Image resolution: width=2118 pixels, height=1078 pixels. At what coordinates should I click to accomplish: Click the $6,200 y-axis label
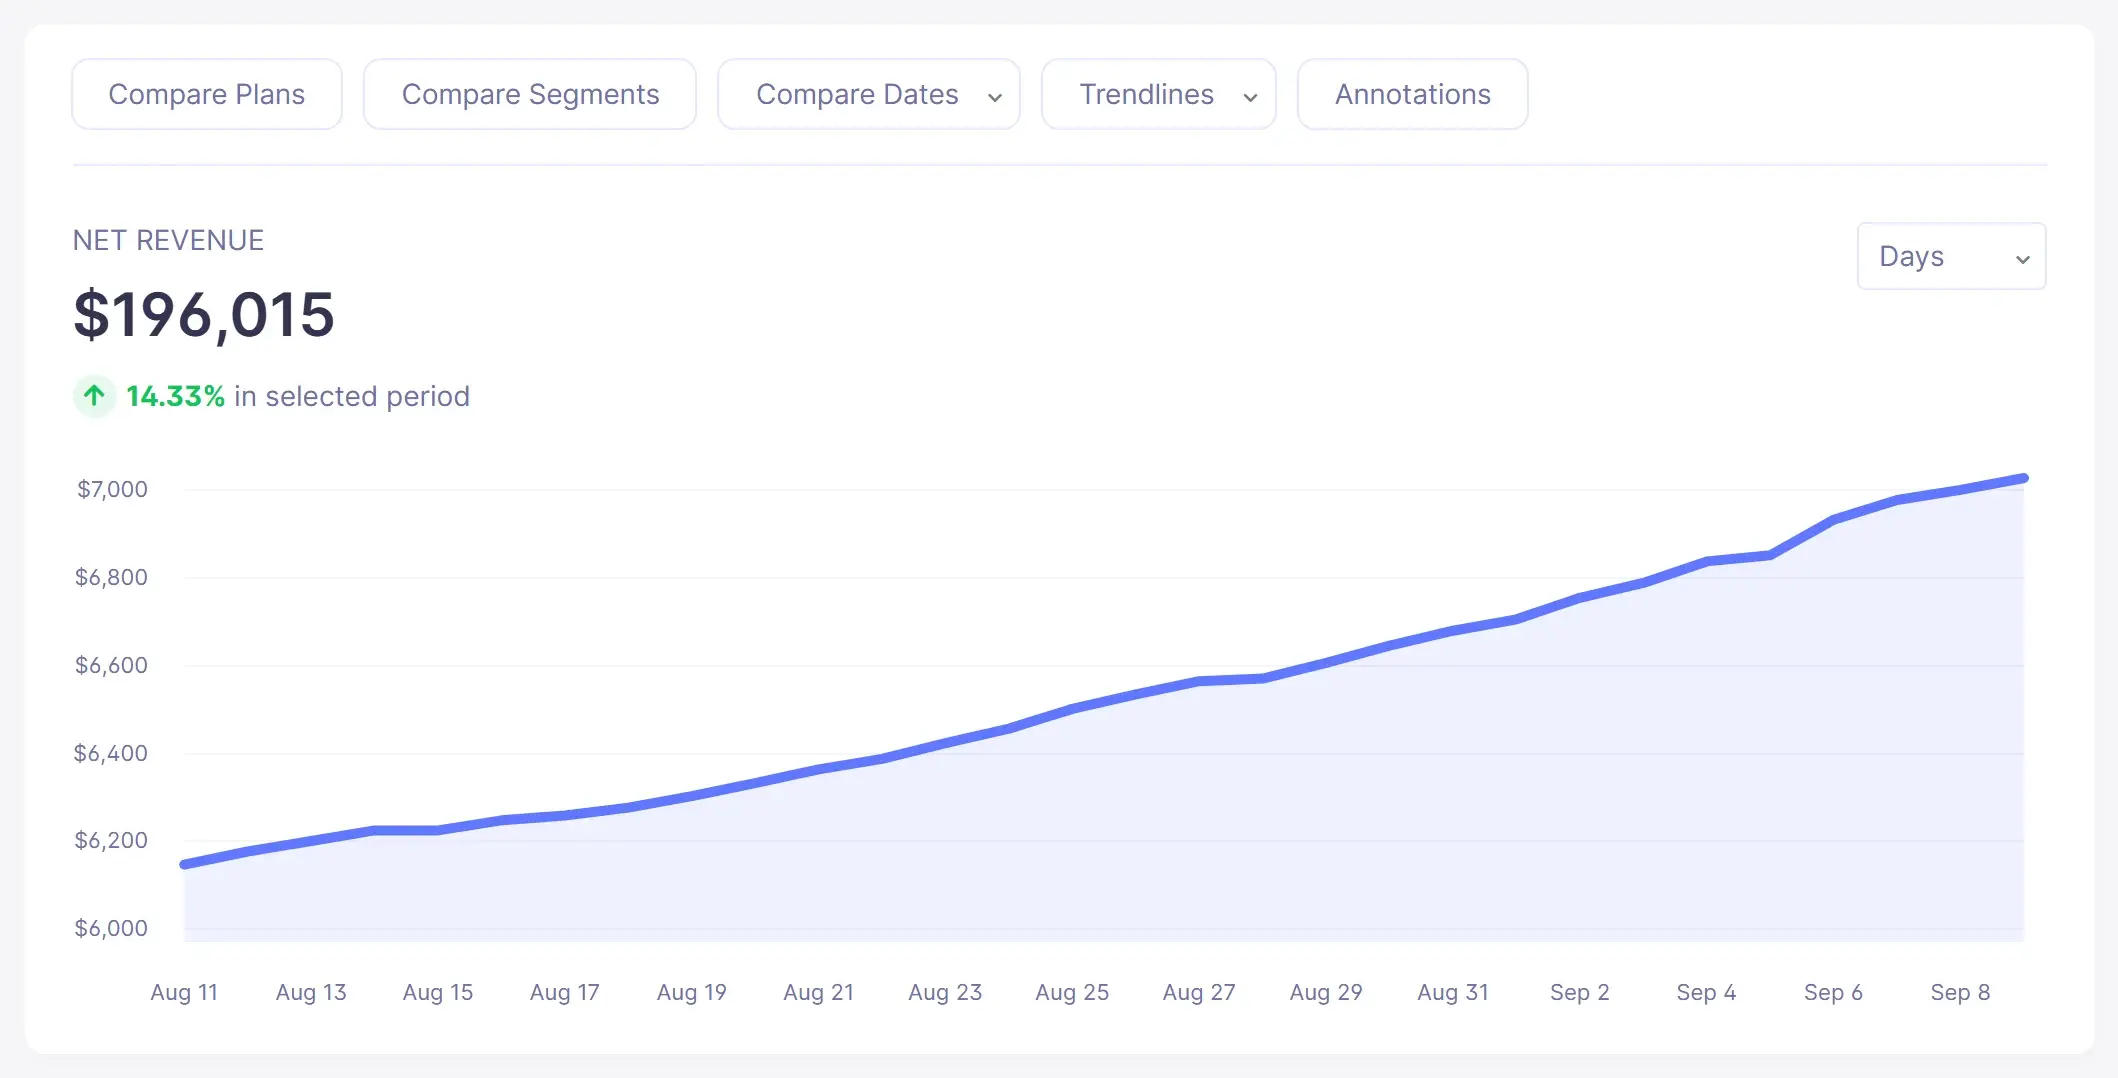pos(111,840)
